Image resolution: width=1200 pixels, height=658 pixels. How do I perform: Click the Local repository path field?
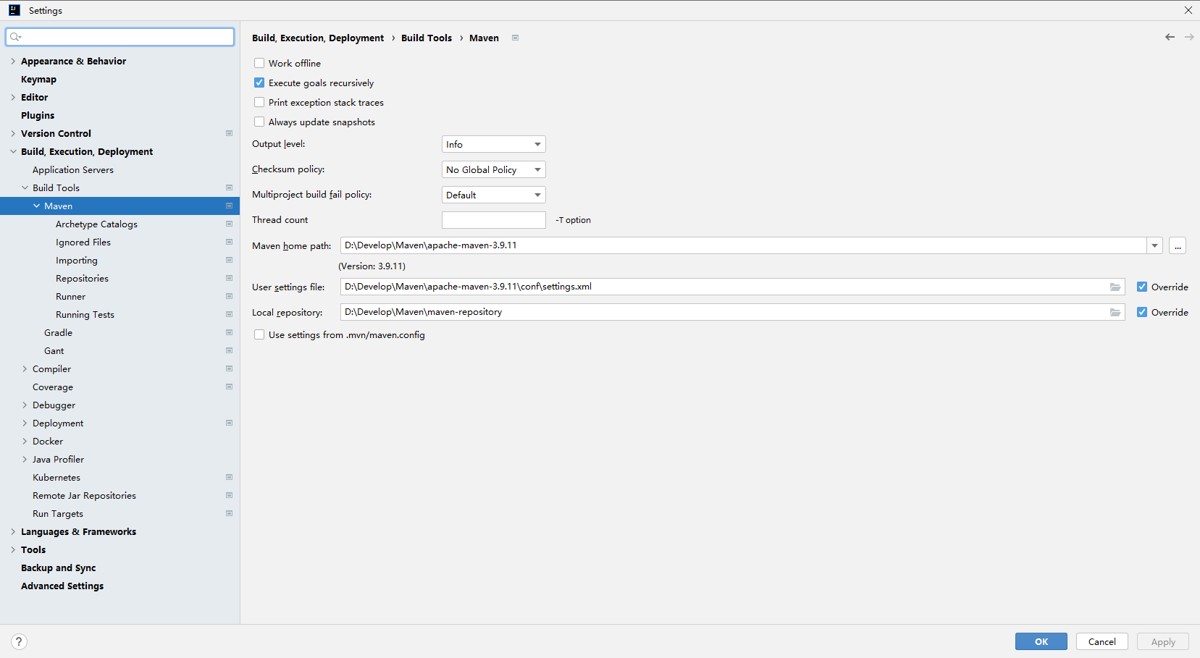coord(732,312)
